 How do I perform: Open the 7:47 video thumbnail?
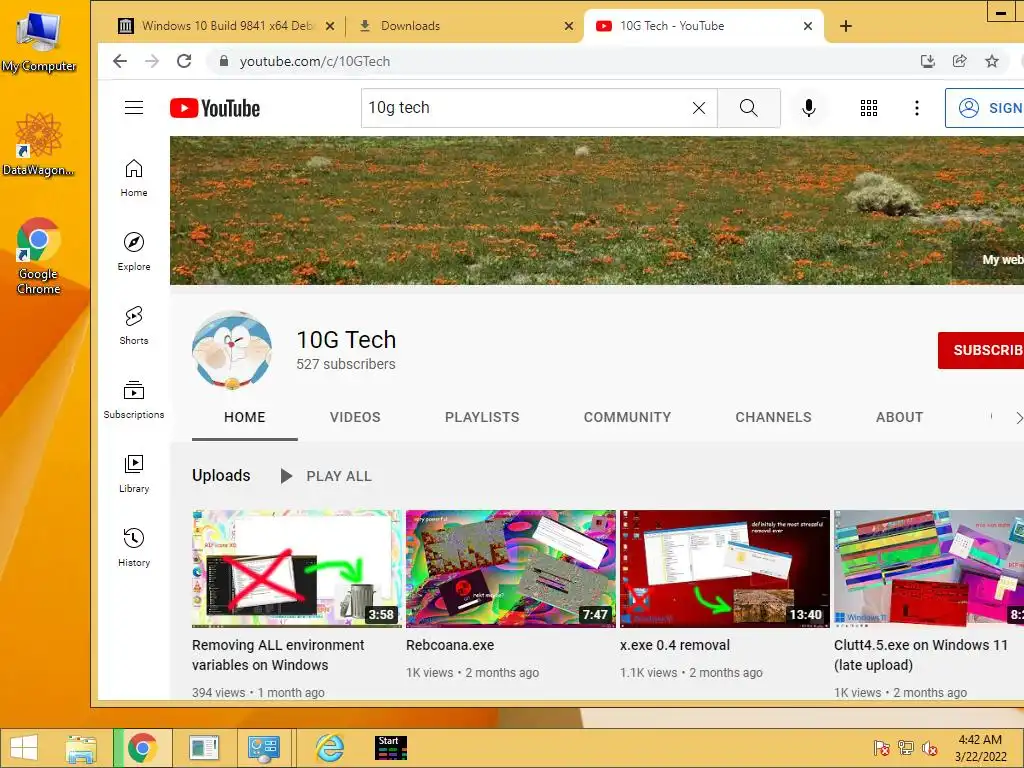point(511,569)
